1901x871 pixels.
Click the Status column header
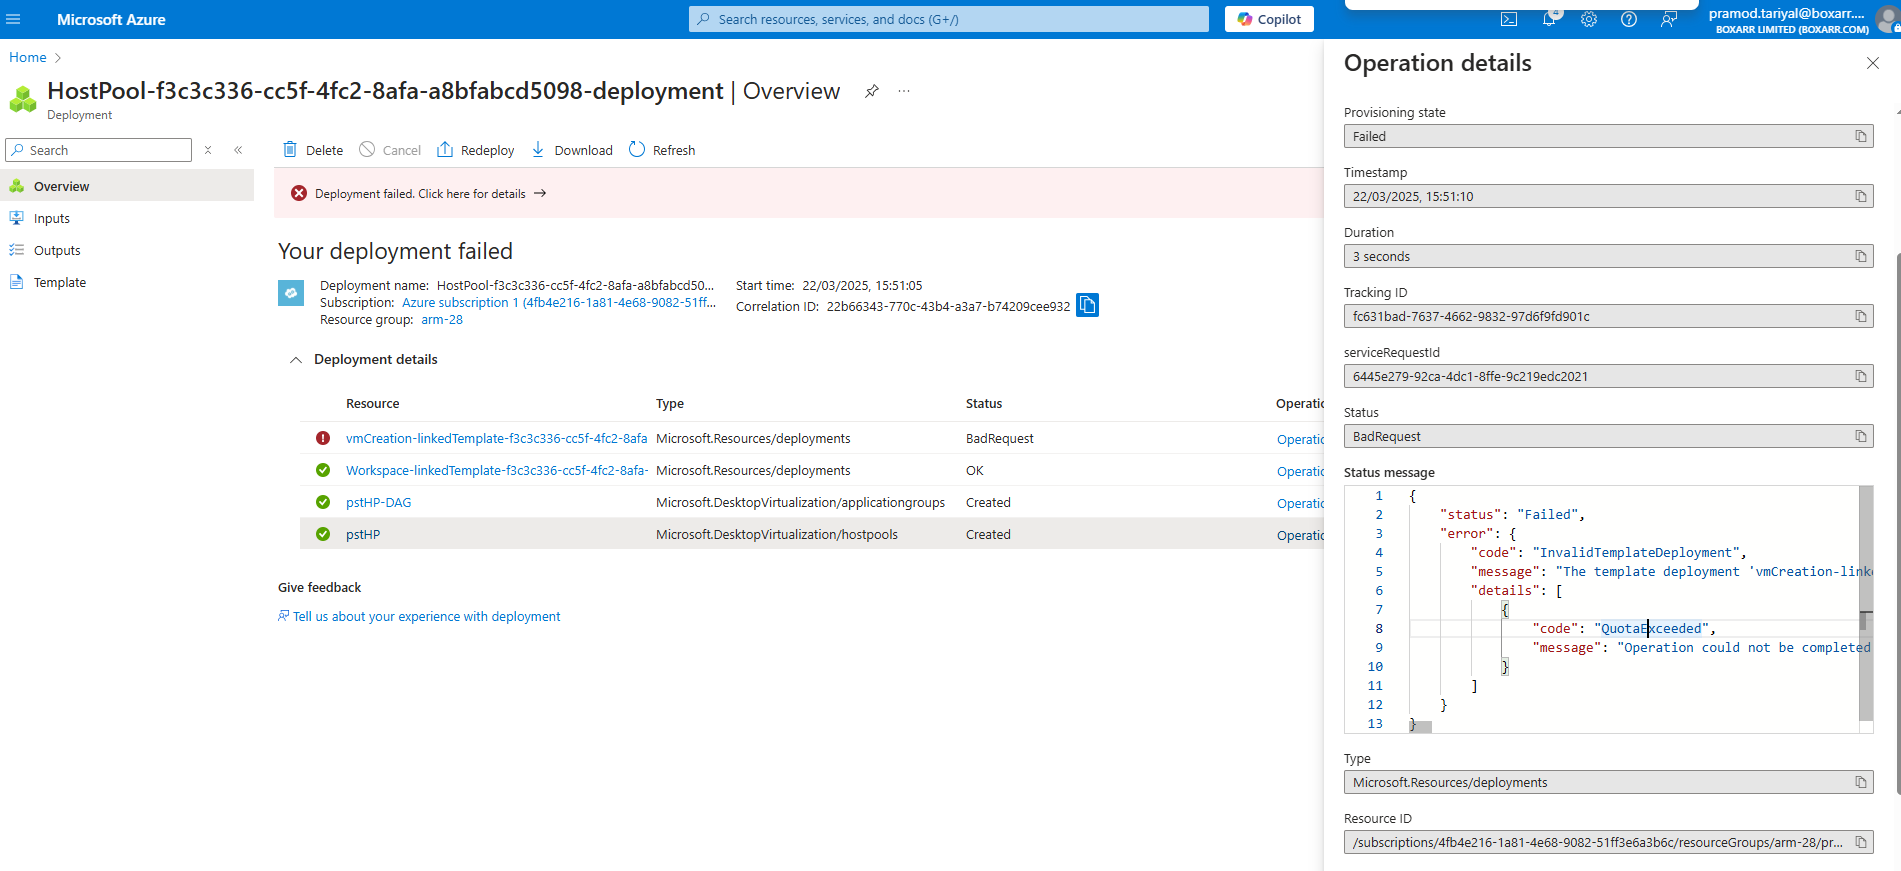pos(984,403)
